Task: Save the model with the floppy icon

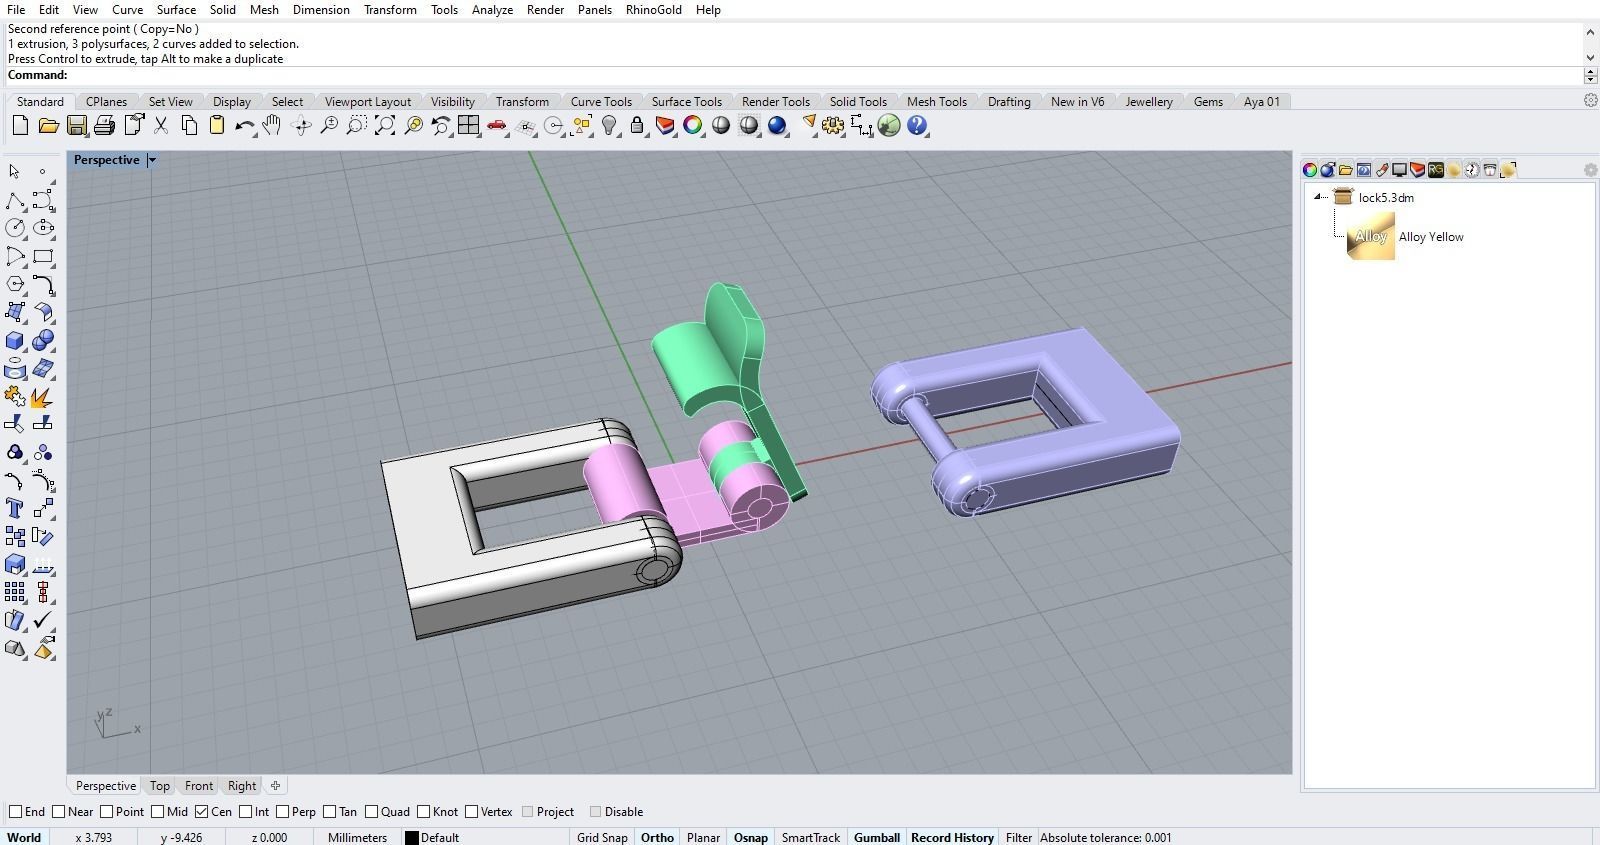Action: (76, 125)
